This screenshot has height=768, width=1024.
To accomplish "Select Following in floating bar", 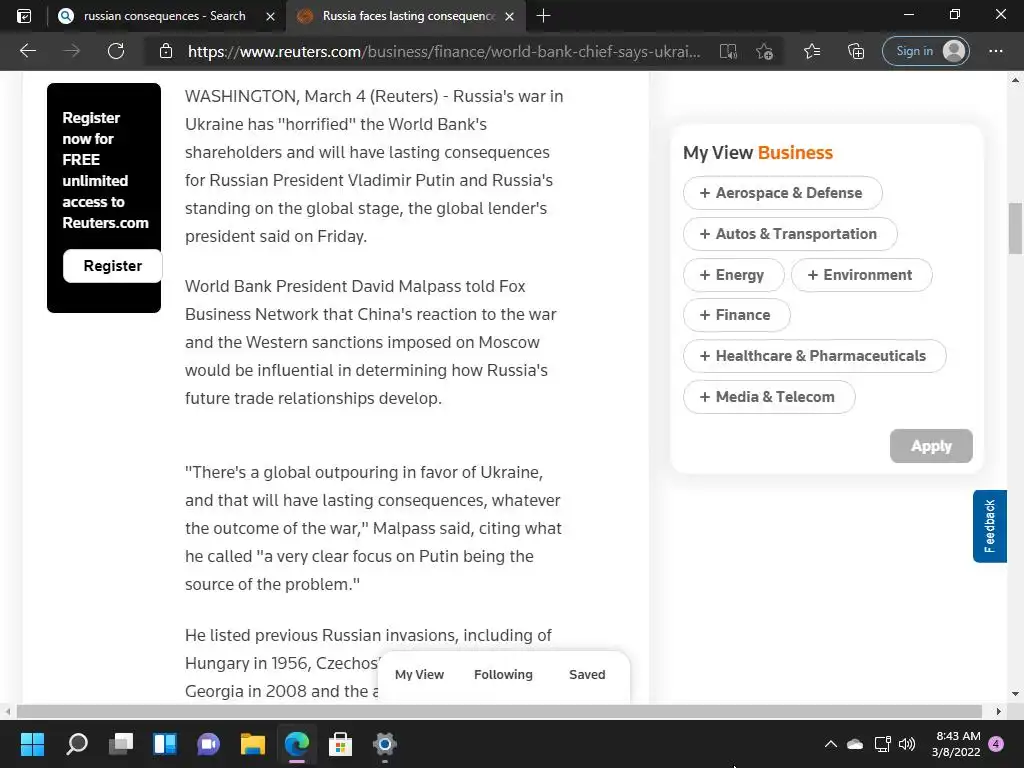I will coord(503,675).
